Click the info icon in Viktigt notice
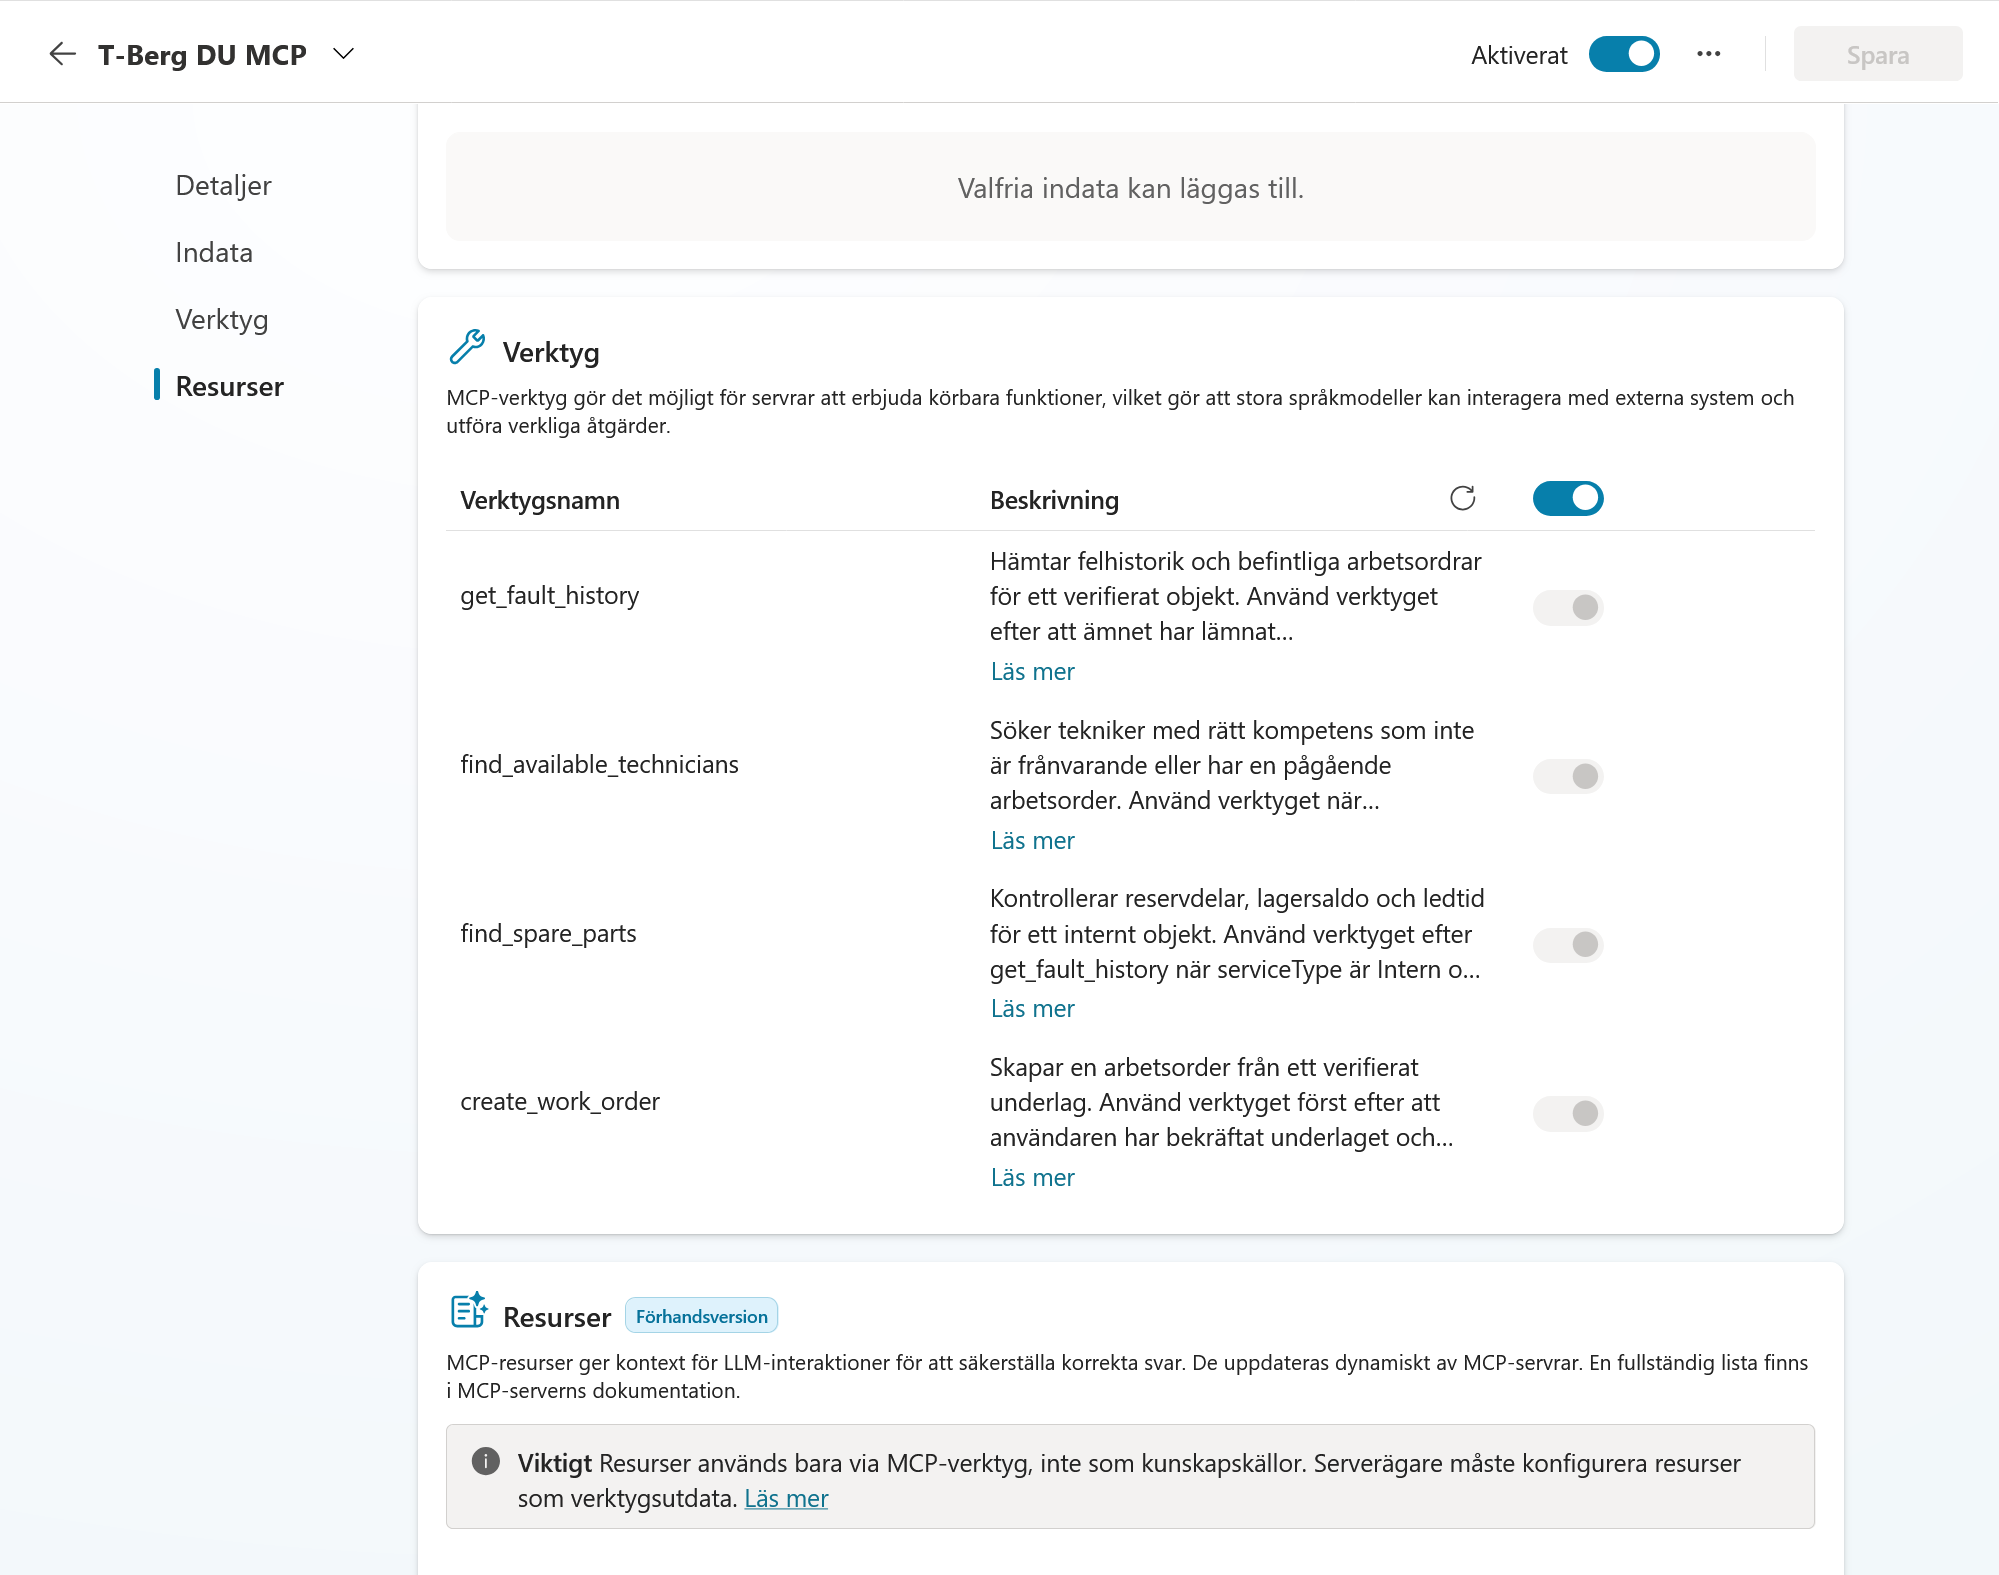Viewport: 1999px width, 1575px height. pos(485,1462)
